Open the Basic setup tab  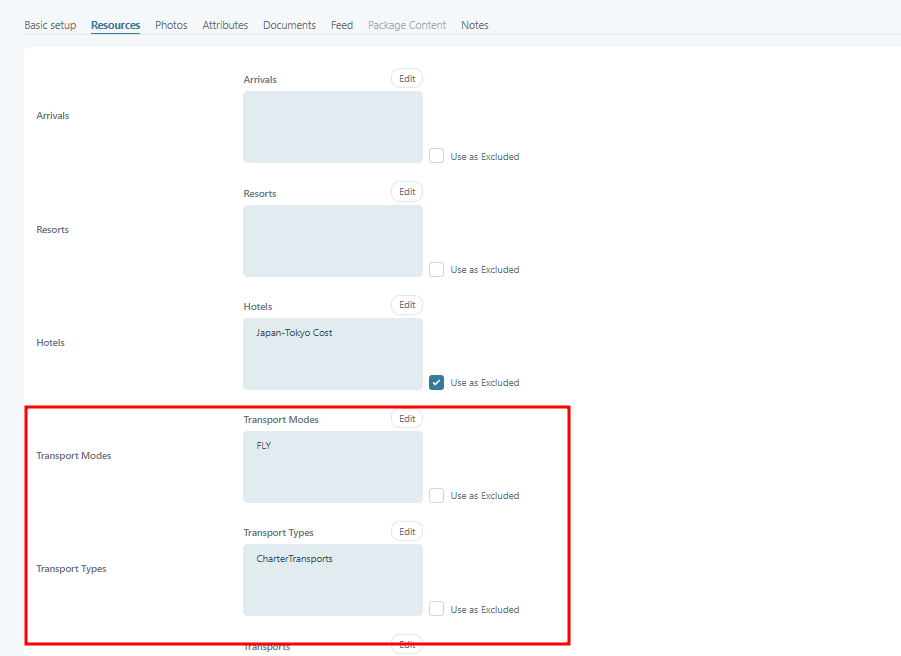(50, 25)
